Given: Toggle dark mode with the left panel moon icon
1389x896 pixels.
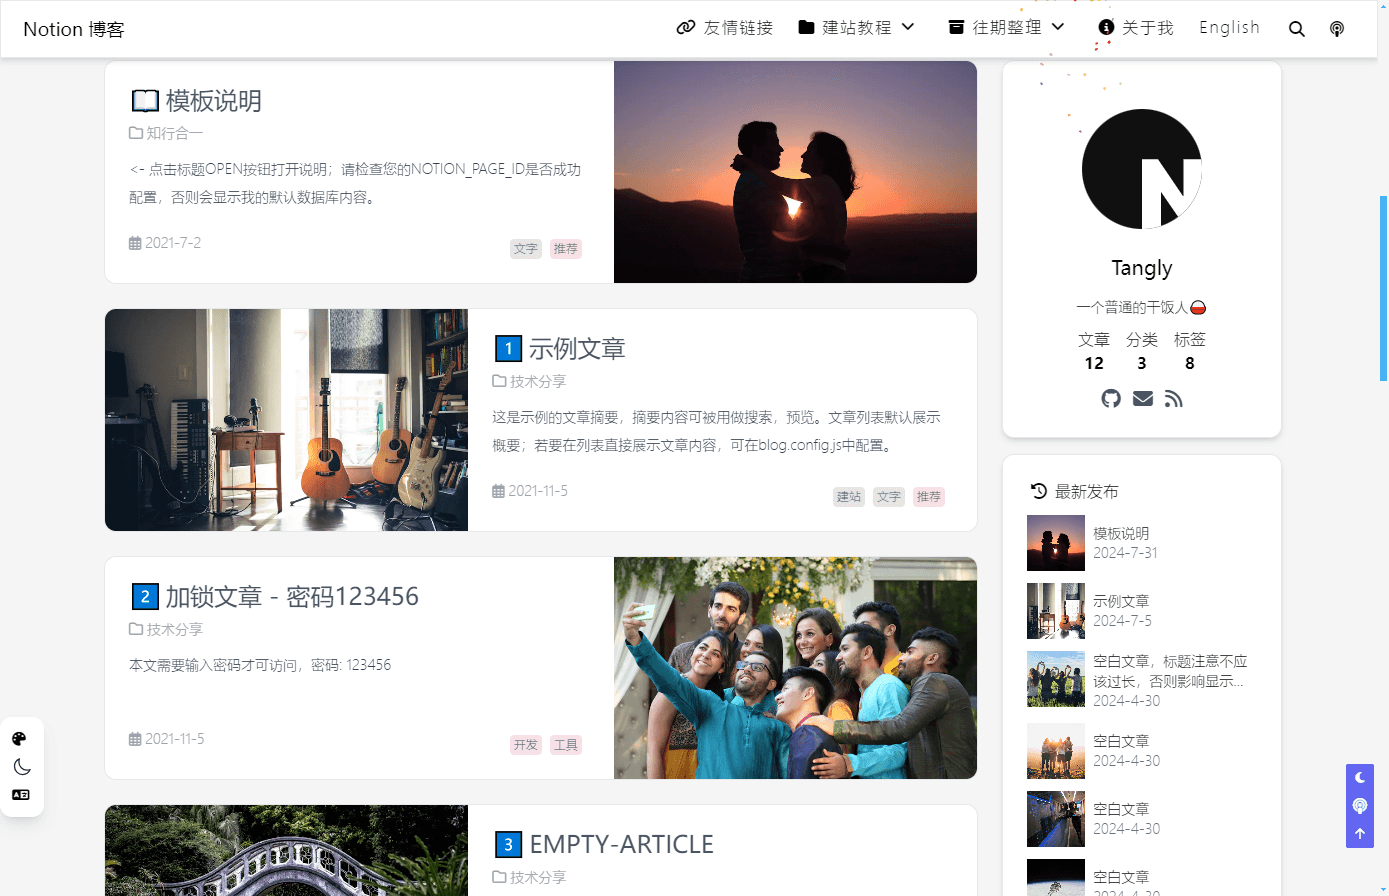Looking at the screenshot, I should (x=22, y=766).
